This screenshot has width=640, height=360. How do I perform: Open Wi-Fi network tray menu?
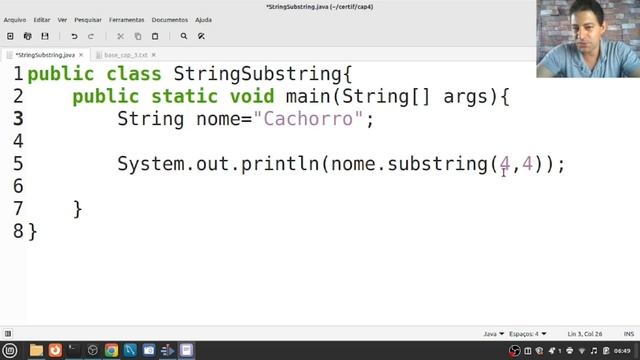pyautogui.click(x=582, y=351)
